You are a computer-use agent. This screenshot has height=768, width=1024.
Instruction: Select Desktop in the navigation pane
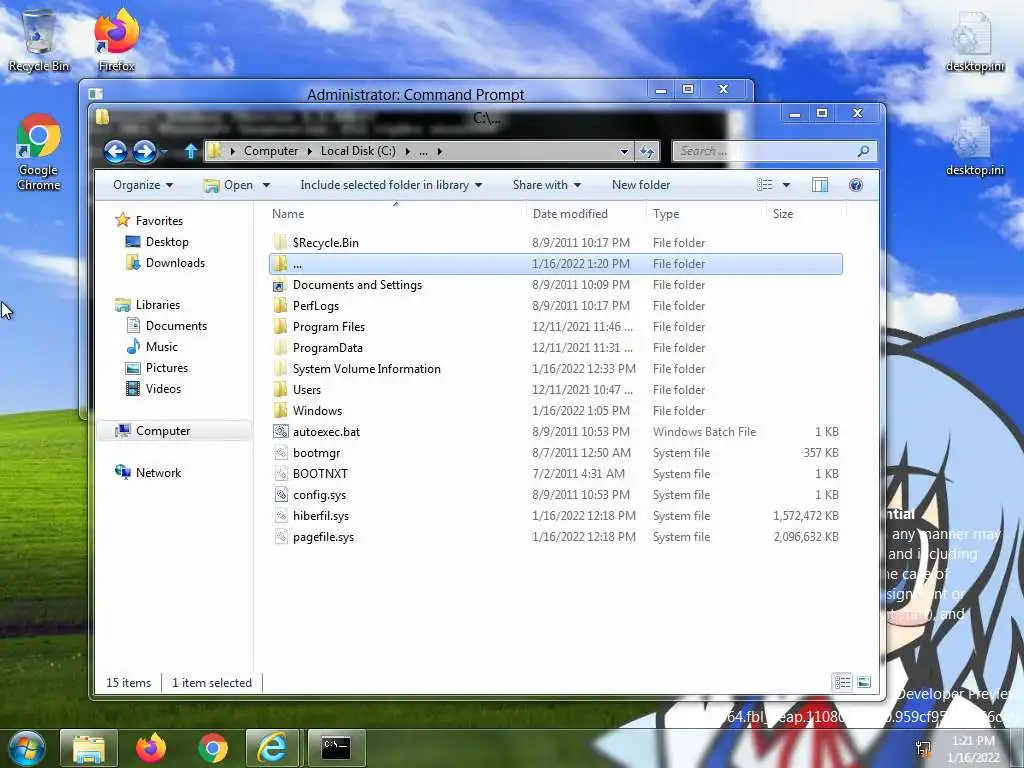coord(167,242)
